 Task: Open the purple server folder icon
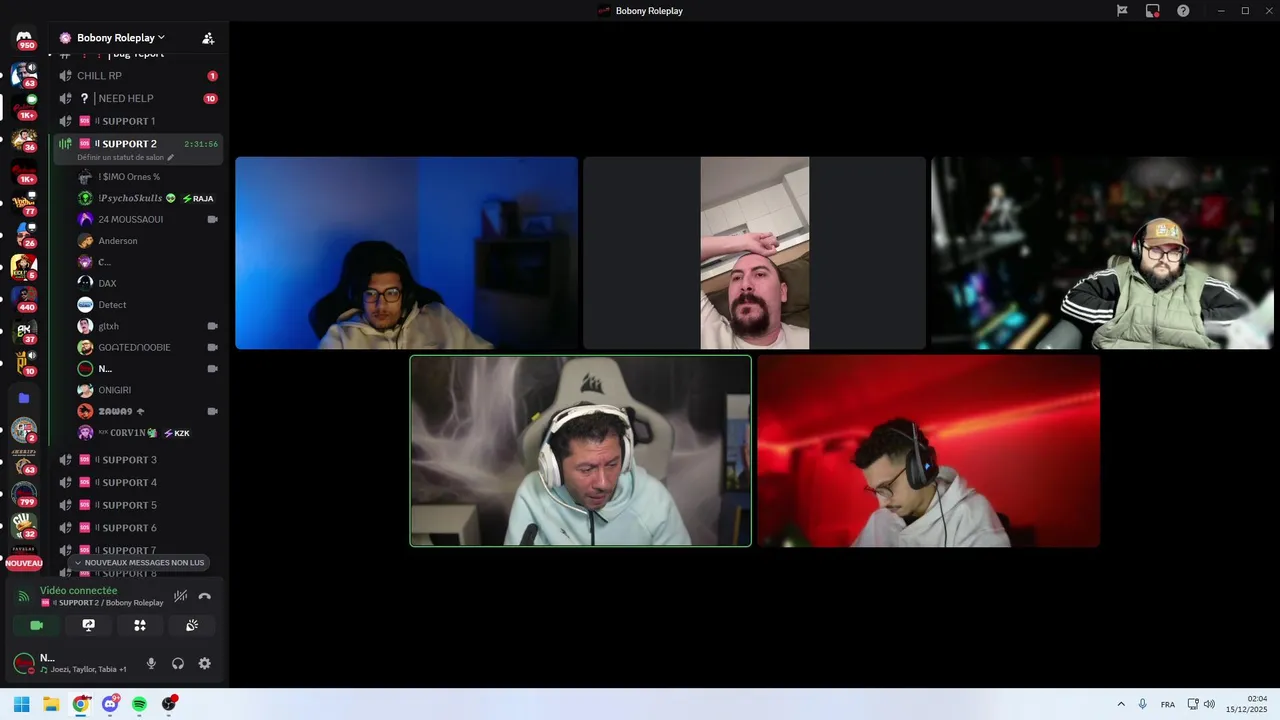pyautogui.click(x=24, y=398)
